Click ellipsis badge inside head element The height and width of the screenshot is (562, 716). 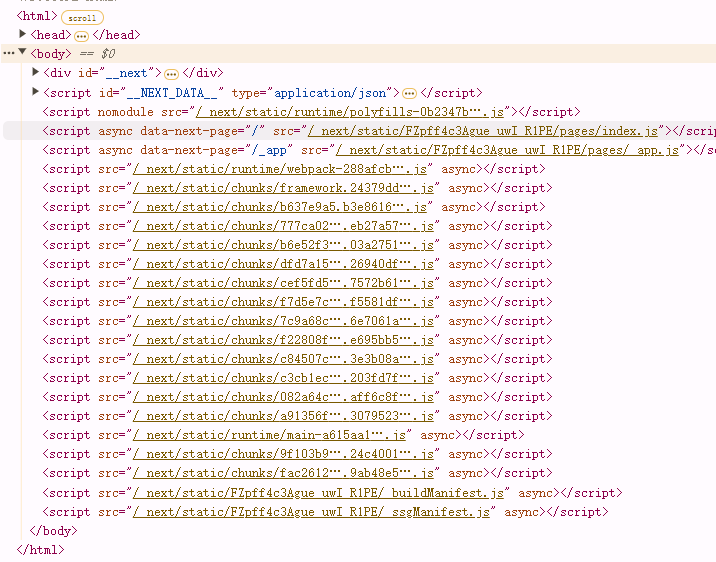point(81,36)
